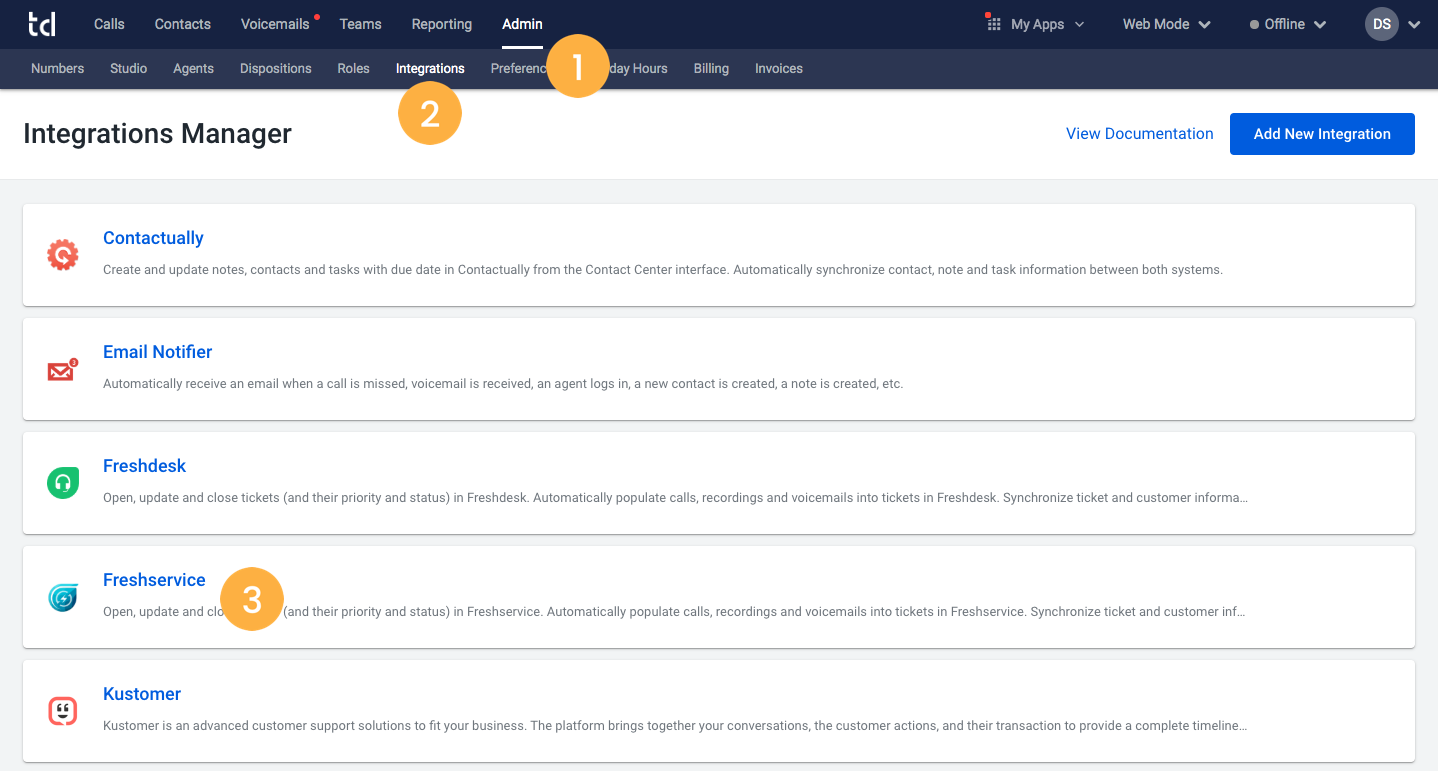Select Roles in the Admin submenu
The image size is (1438, 771).
coord(353,68)
